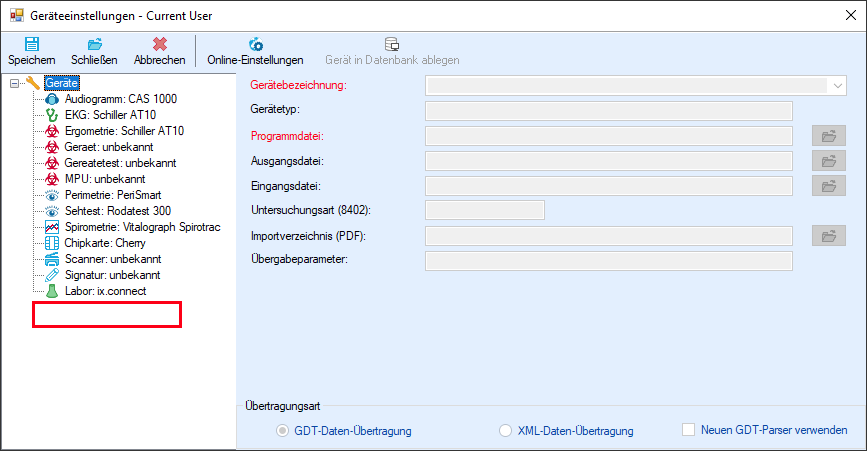Select Labor: ix.connect entry
Image resolution: width=867 pixels, height=451 pixels.
pyautogui.click(x=106, y=291)
